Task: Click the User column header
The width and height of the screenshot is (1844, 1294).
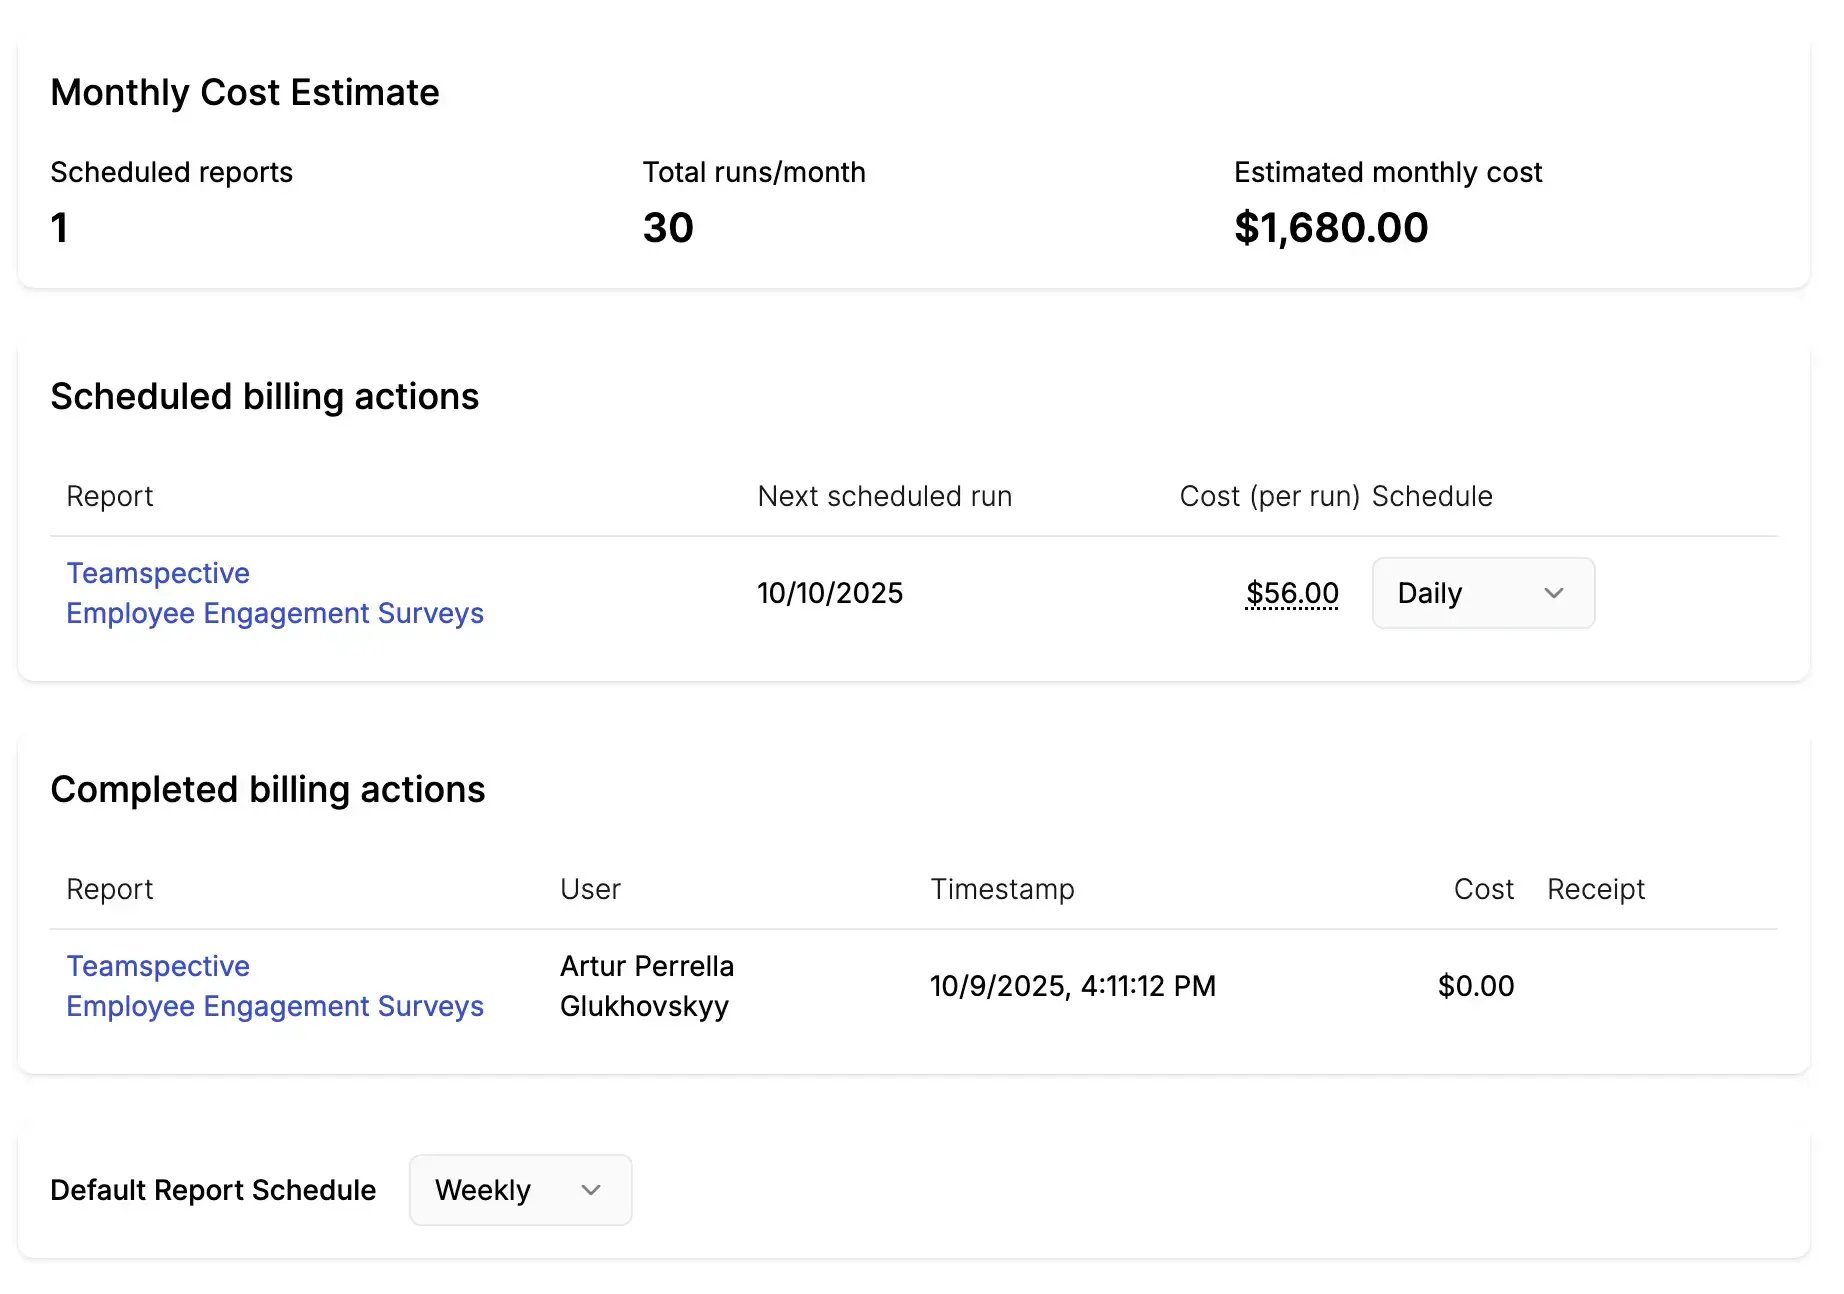Action: click(590, 889)
